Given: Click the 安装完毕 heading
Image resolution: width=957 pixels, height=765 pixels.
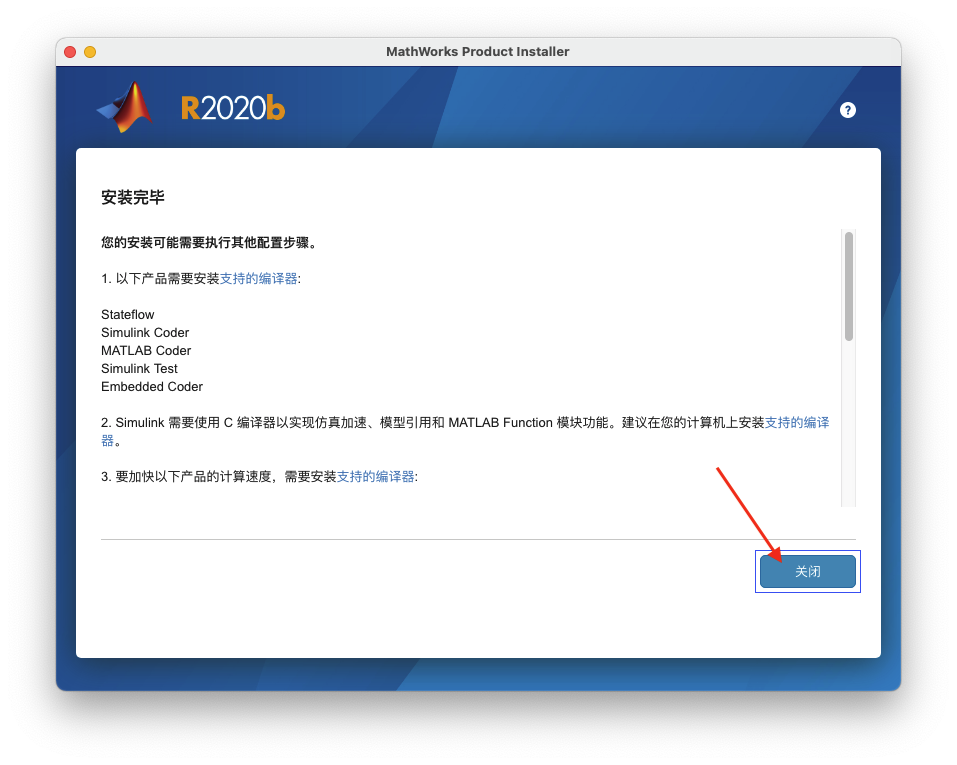Looking at the screenshot, I should 133,197.
